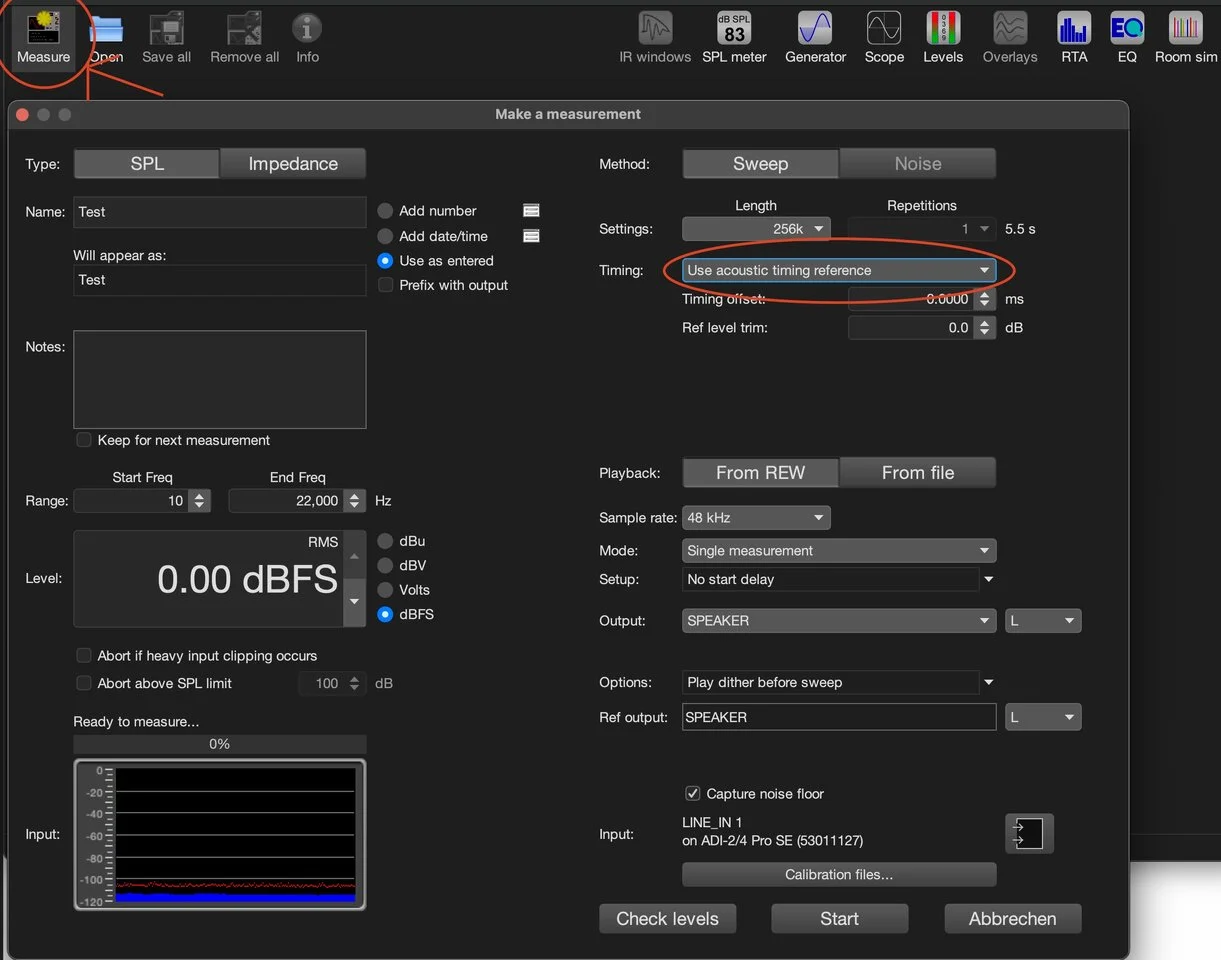Click the input channel selector icon

1029,834
